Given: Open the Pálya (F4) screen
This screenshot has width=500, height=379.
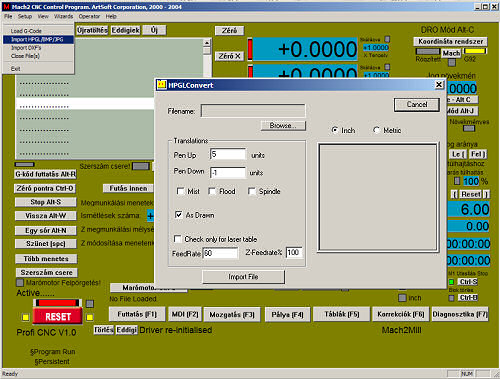Looking at the screenshot, I should coord(287,314).
